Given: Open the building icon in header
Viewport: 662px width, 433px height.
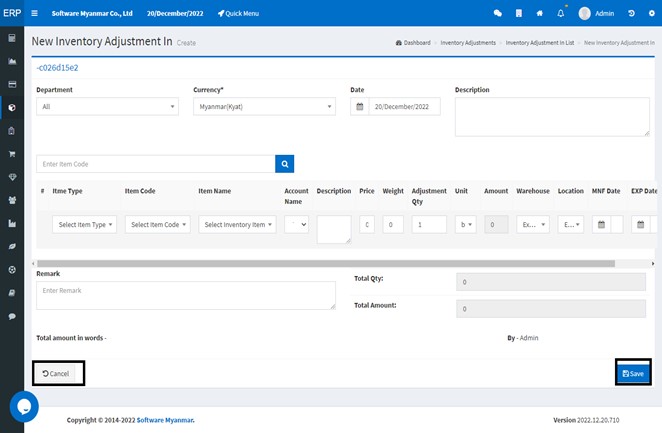Looking at the screenshot, I should coord(519,13).
